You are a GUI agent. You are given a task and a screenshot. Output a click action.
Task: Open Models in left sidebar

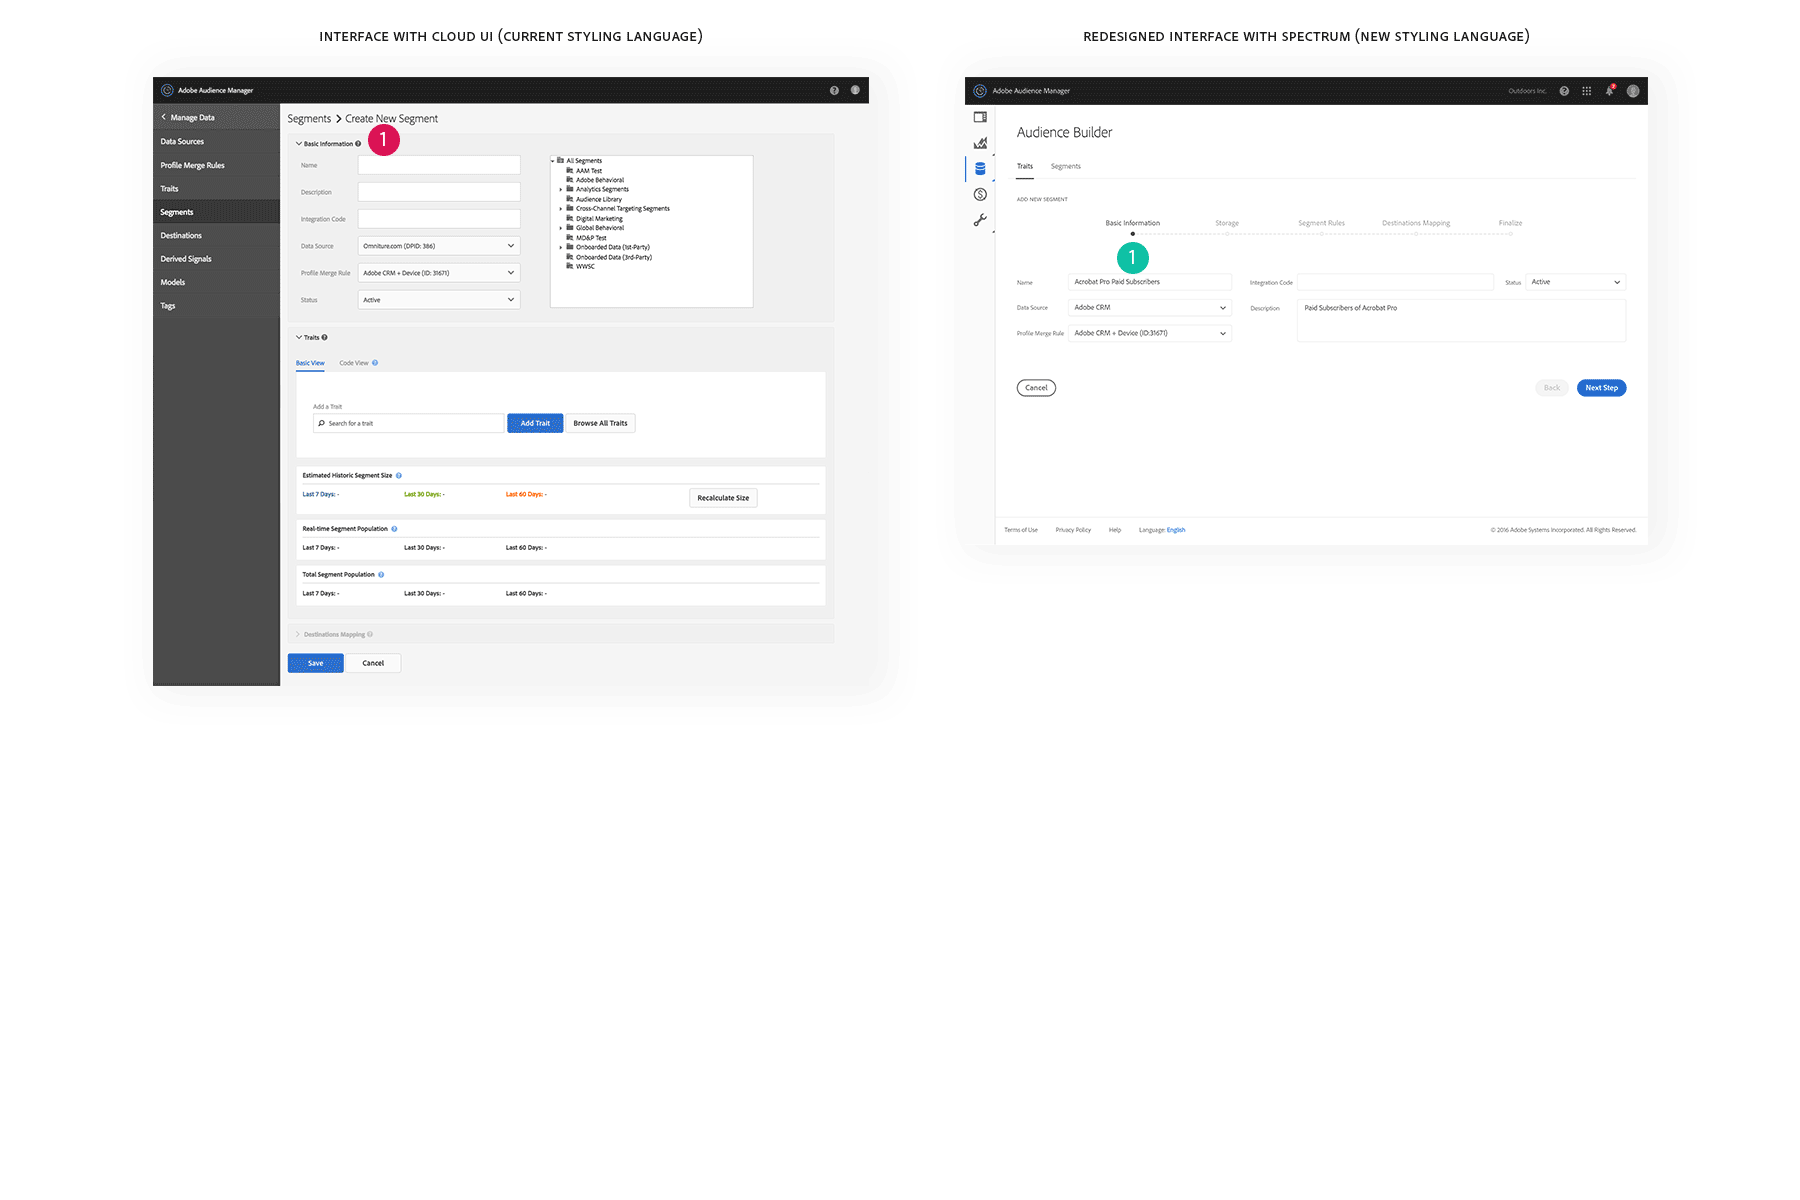click(216, 282)
